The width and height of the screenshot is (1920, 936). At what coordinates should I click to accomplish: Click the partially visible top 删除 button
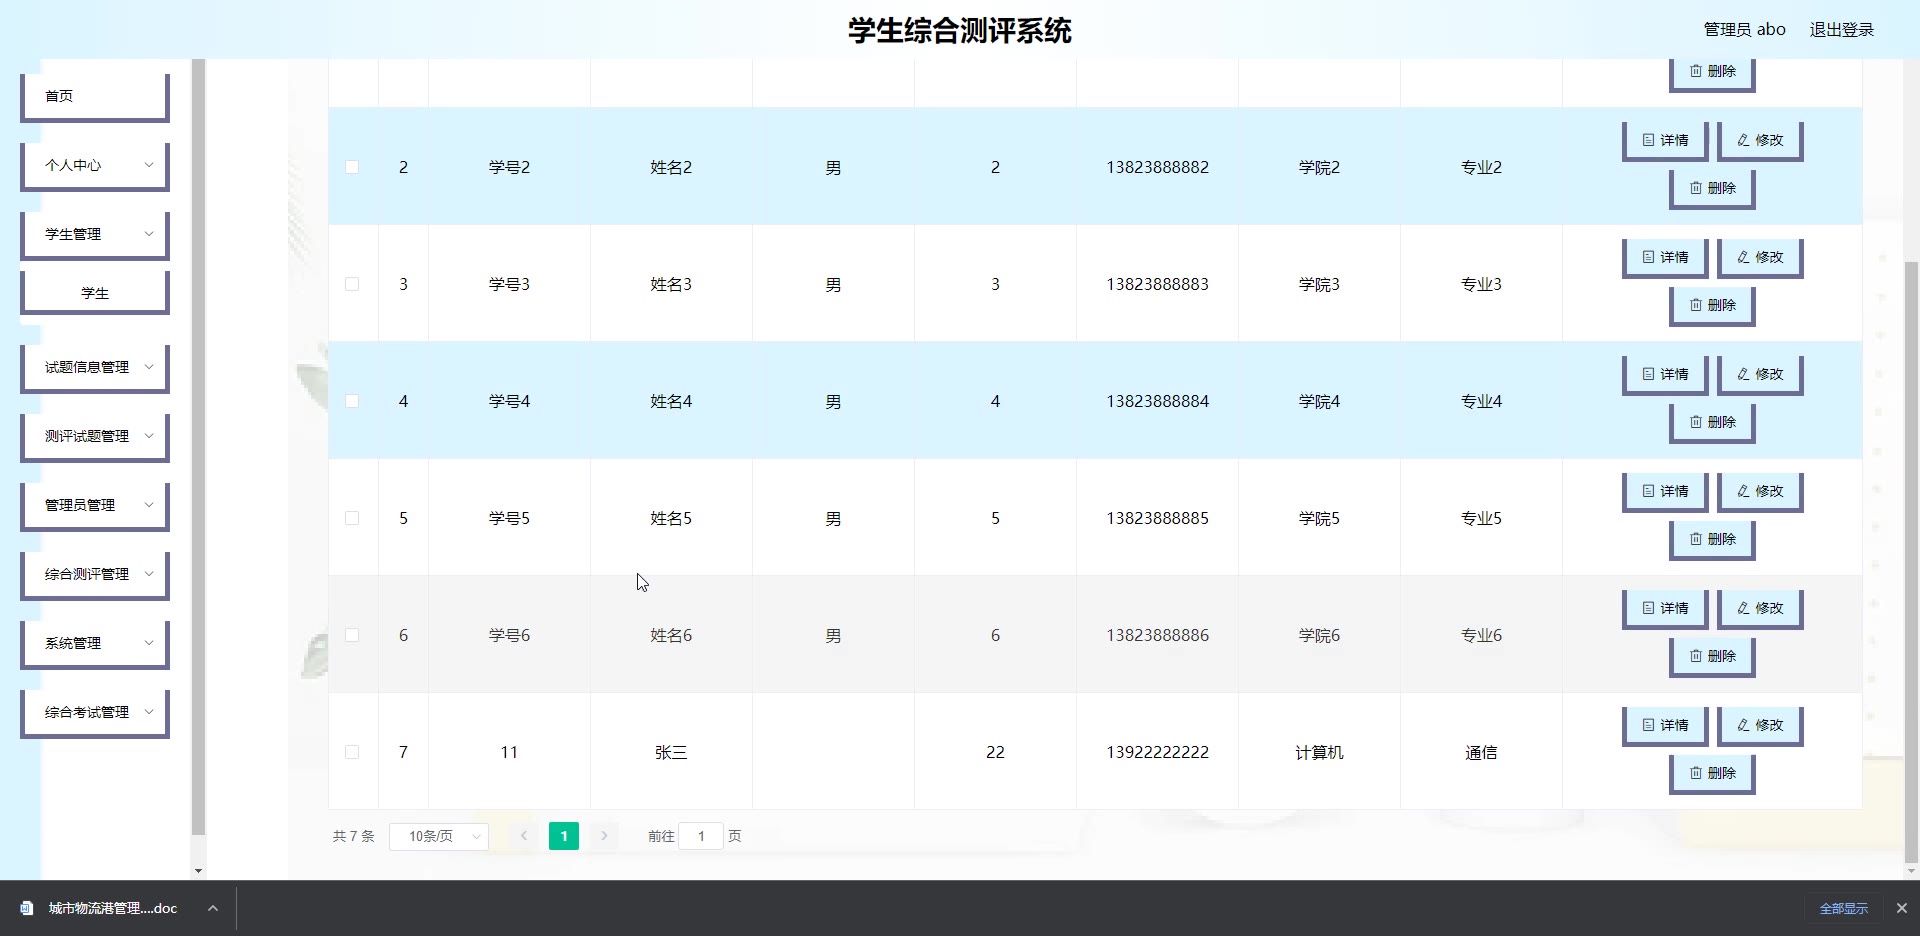click(1712, 74)
